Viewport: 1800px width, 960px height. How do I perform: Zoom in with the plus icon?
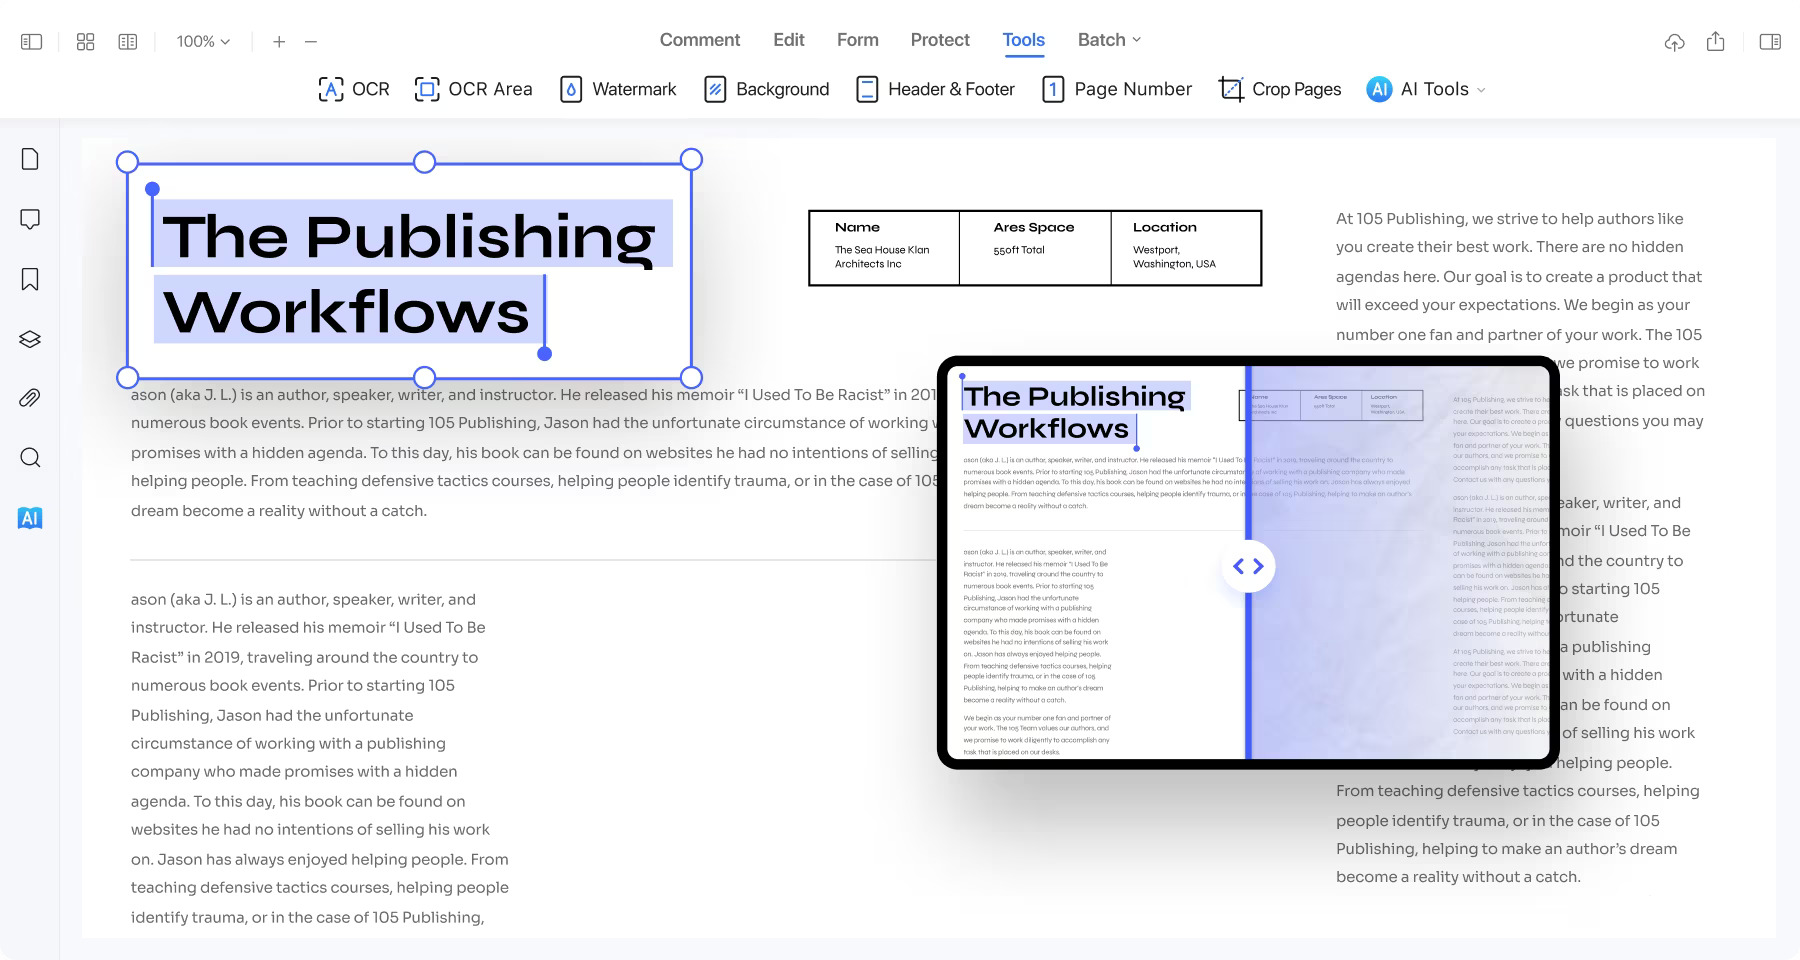[279, 42]
